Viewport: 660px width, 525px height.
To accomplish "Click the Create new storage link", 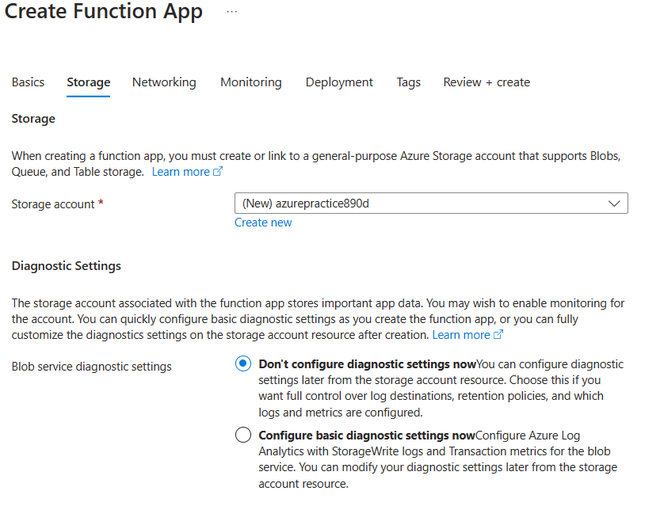I will point(263,222).
